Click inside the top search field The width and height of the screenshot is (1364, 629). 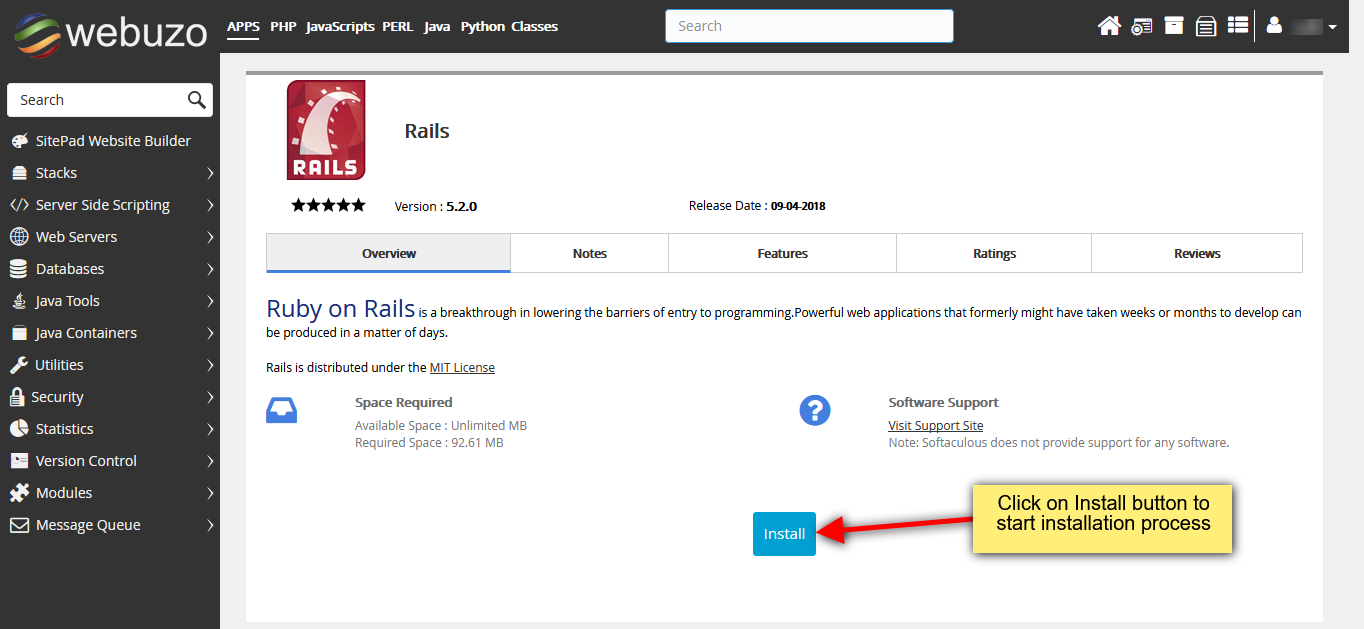809,25
